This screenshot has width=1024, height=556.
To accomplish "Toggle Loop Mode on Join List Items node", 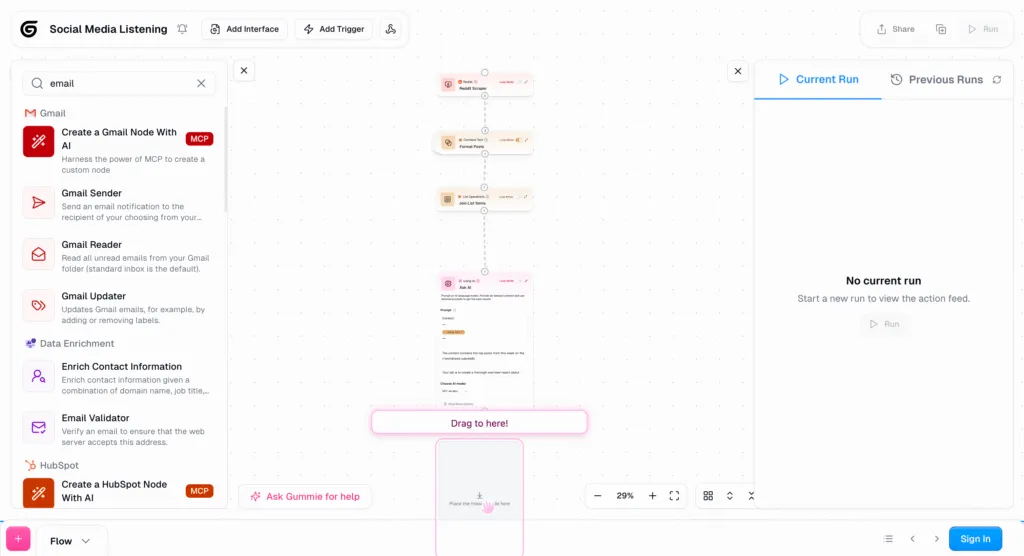I will point(518,197).
